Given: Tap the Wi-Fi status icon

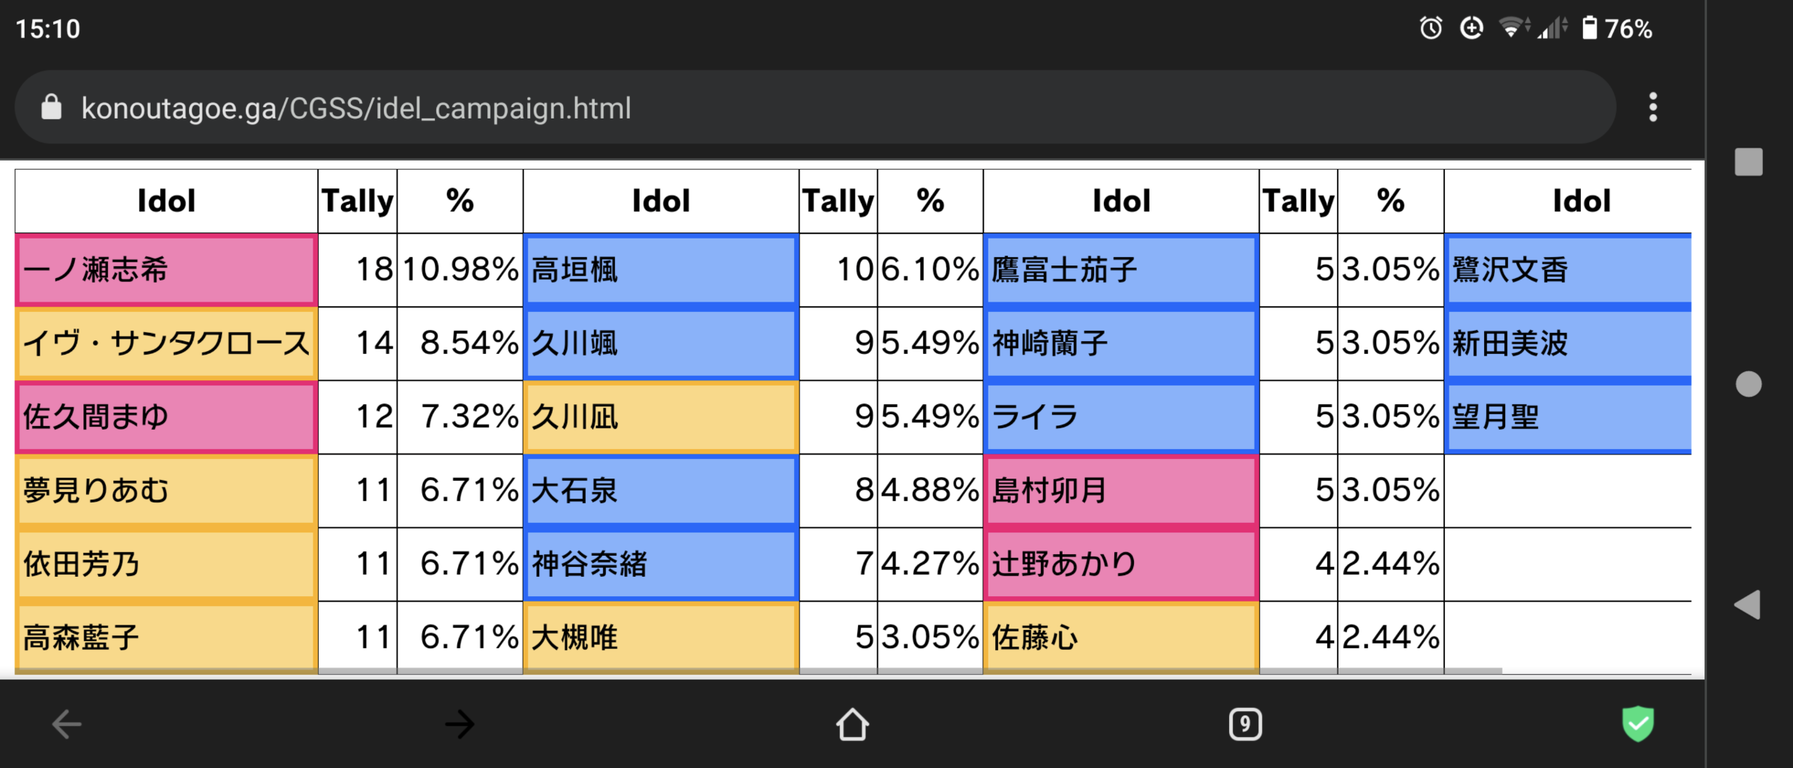Looking at the screenshot, I should 1513,28.
